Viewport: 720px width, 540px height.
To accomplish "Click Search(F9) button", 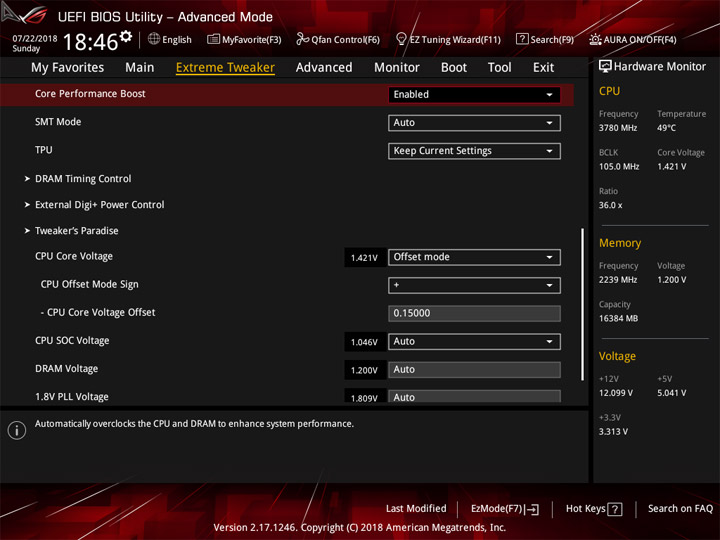I will pos(545,39).
